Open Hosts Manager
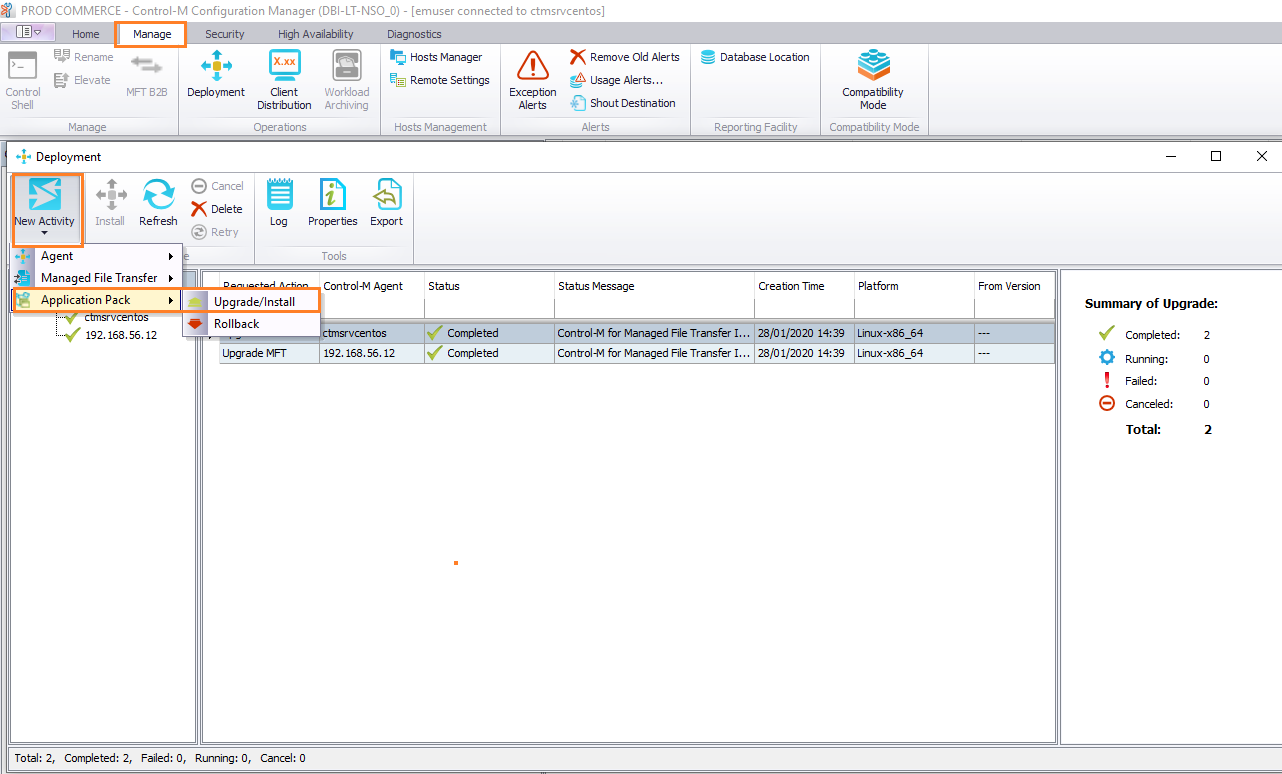 point(436,57)
